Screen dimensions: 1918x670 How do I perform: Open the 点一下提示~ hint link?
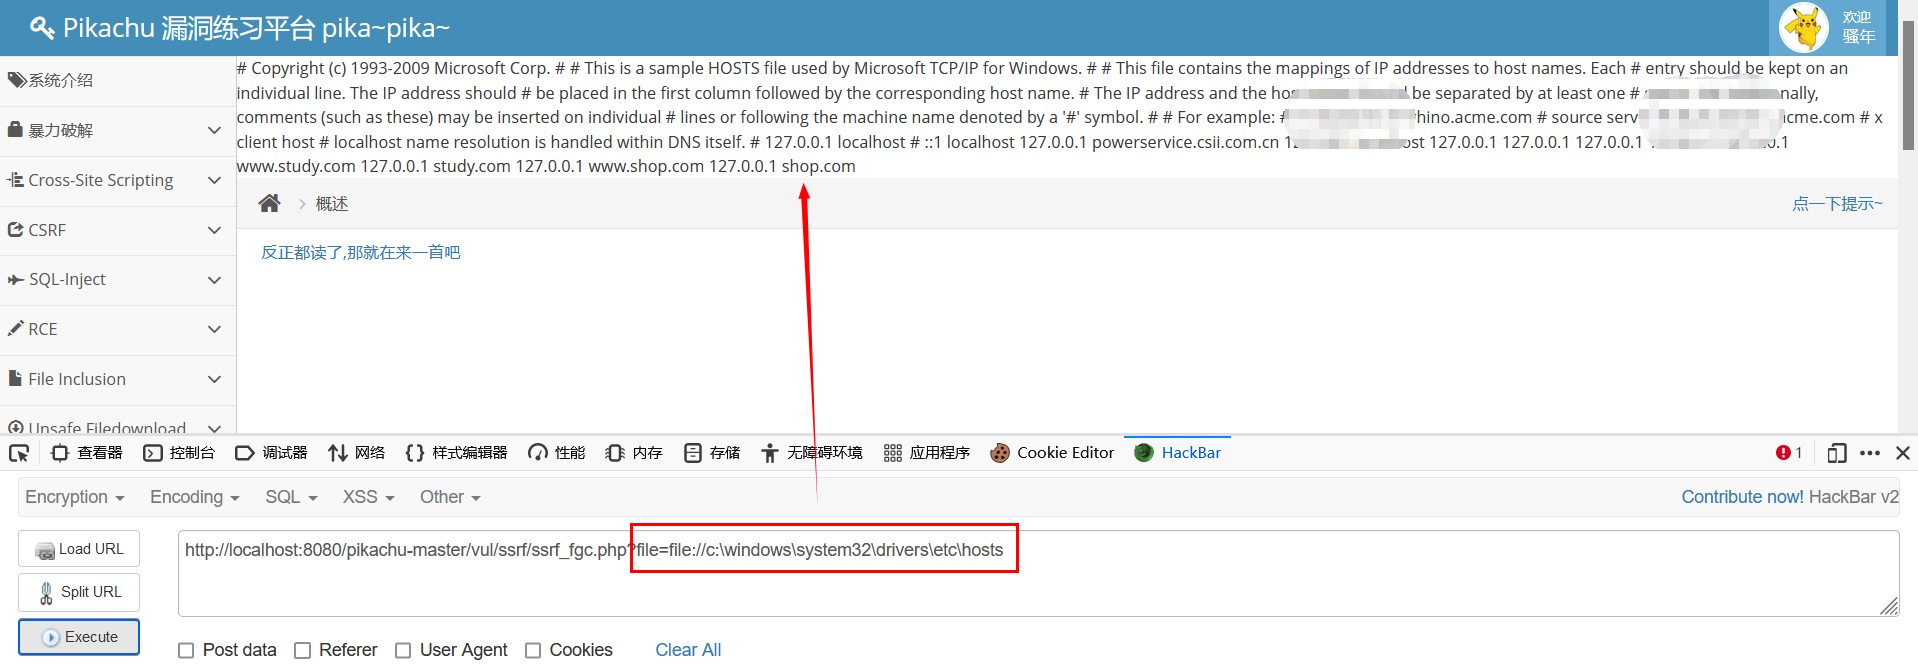pos(1837,204)
